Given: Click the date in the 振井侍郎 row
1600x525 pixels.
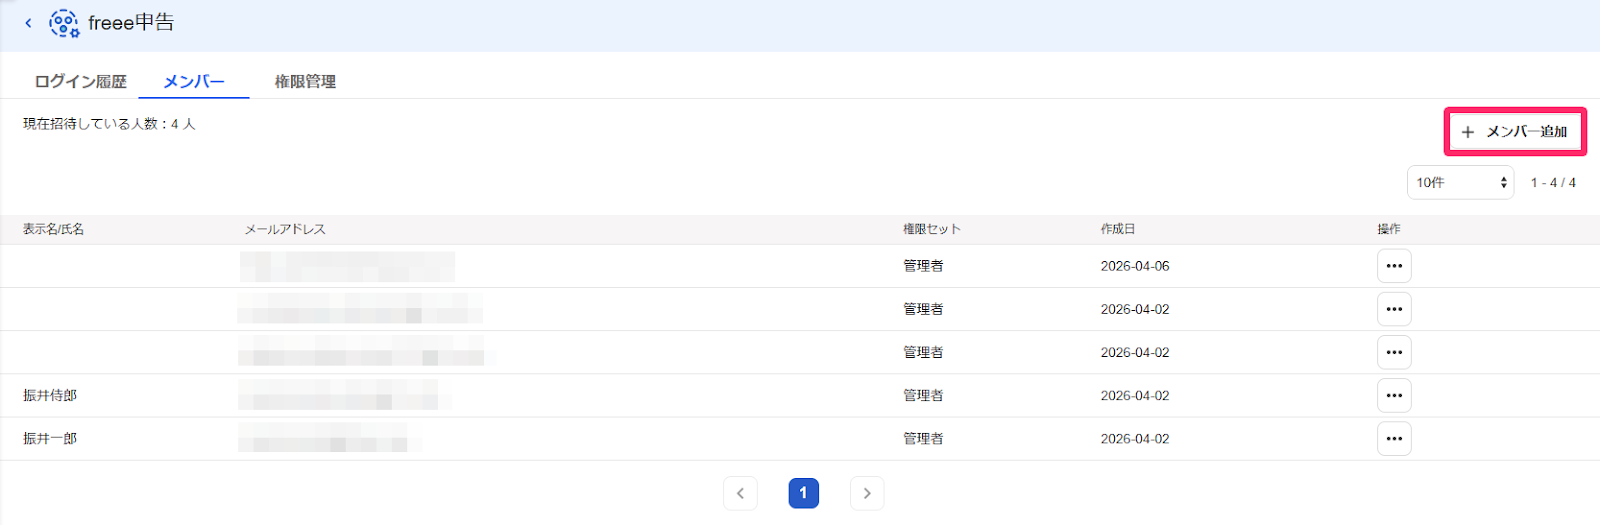Looking at the screenshot, I should click(x=1135, y=395).
